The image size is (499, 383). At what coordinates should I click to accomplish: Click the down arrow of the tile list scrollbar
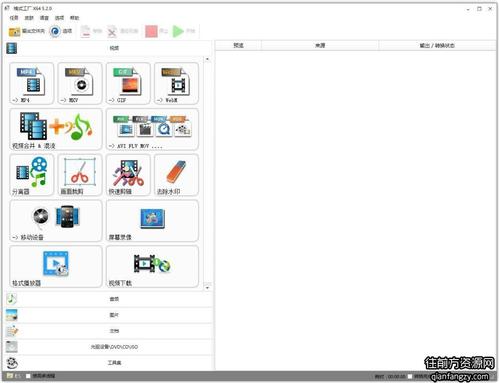pyautogui.click(x=207, y=287)
